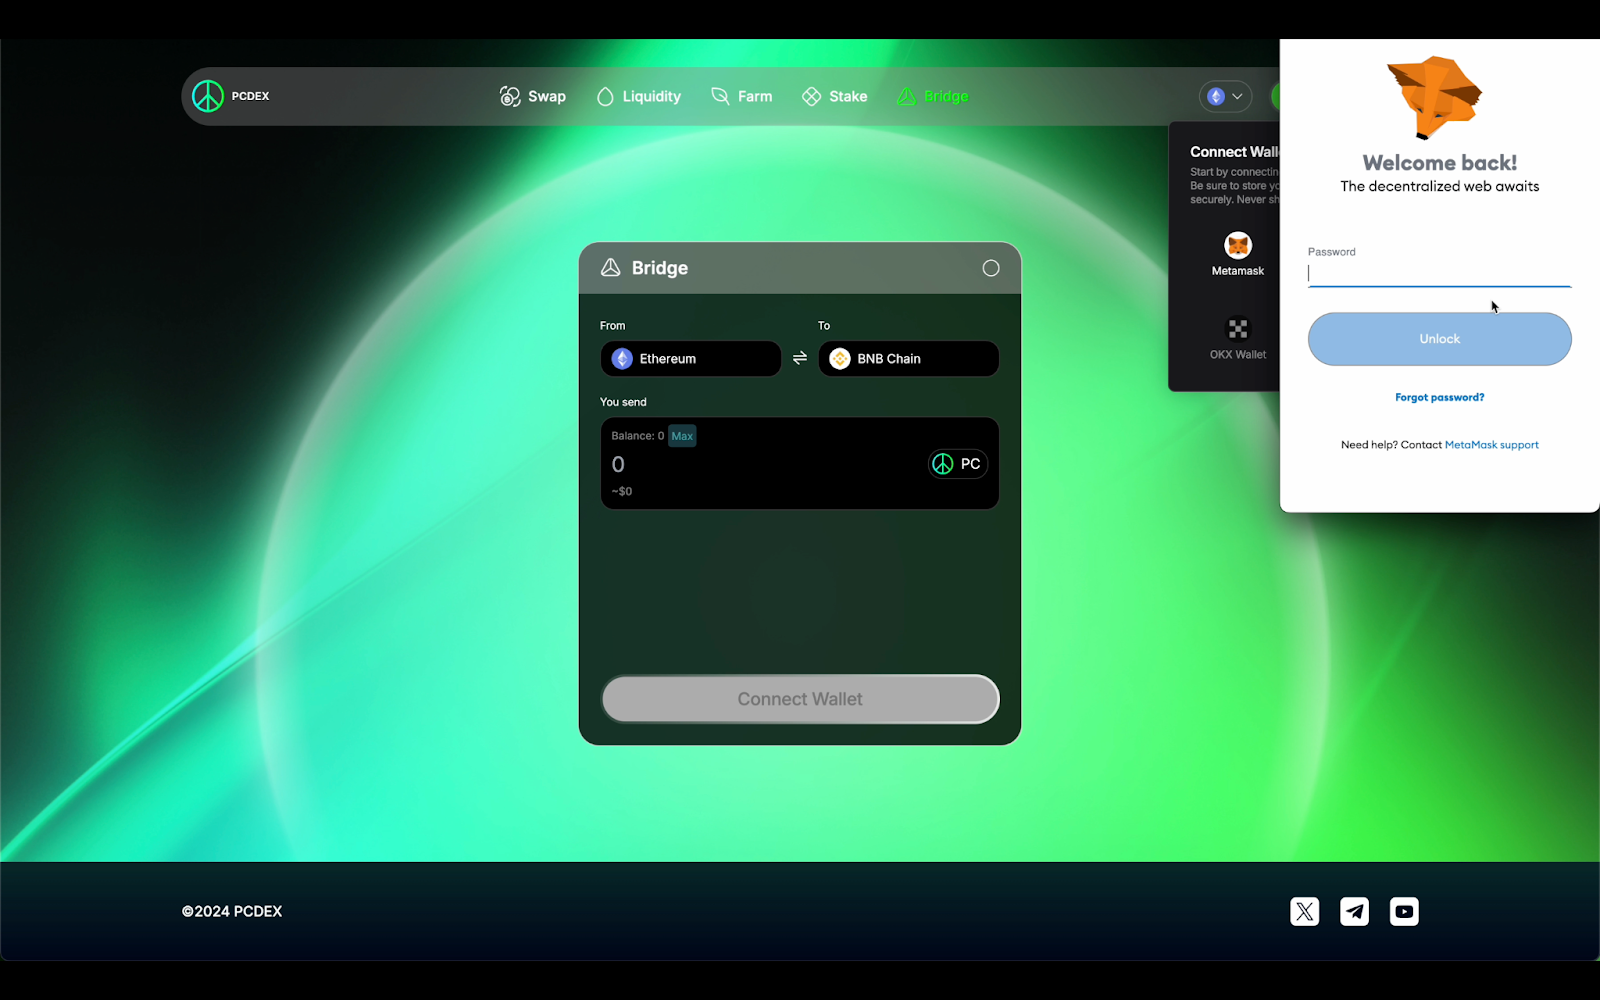Click the Balance: 0 label
This screenshot has height=1000, width=1600.
638,436
